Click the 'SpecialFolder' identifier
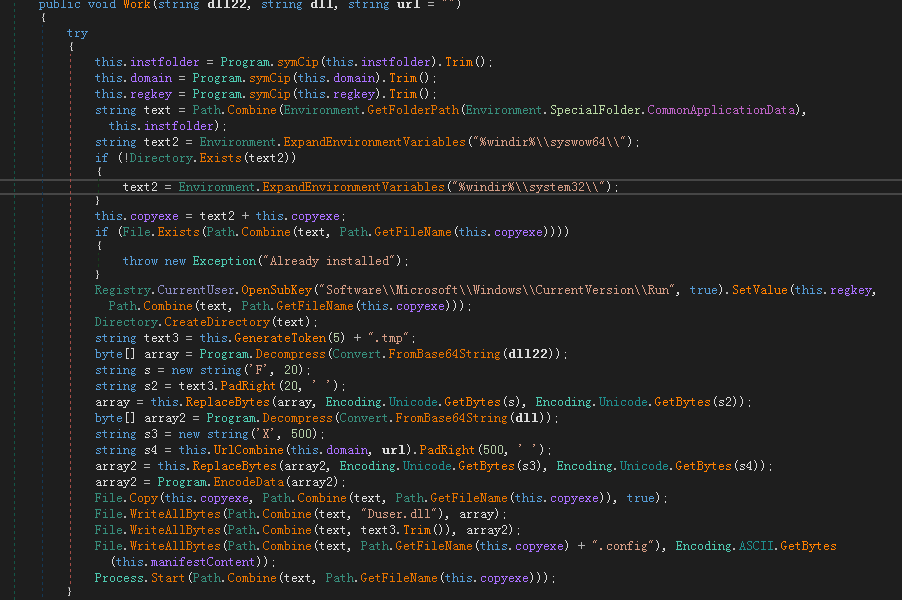 click(x=595, y=110)
